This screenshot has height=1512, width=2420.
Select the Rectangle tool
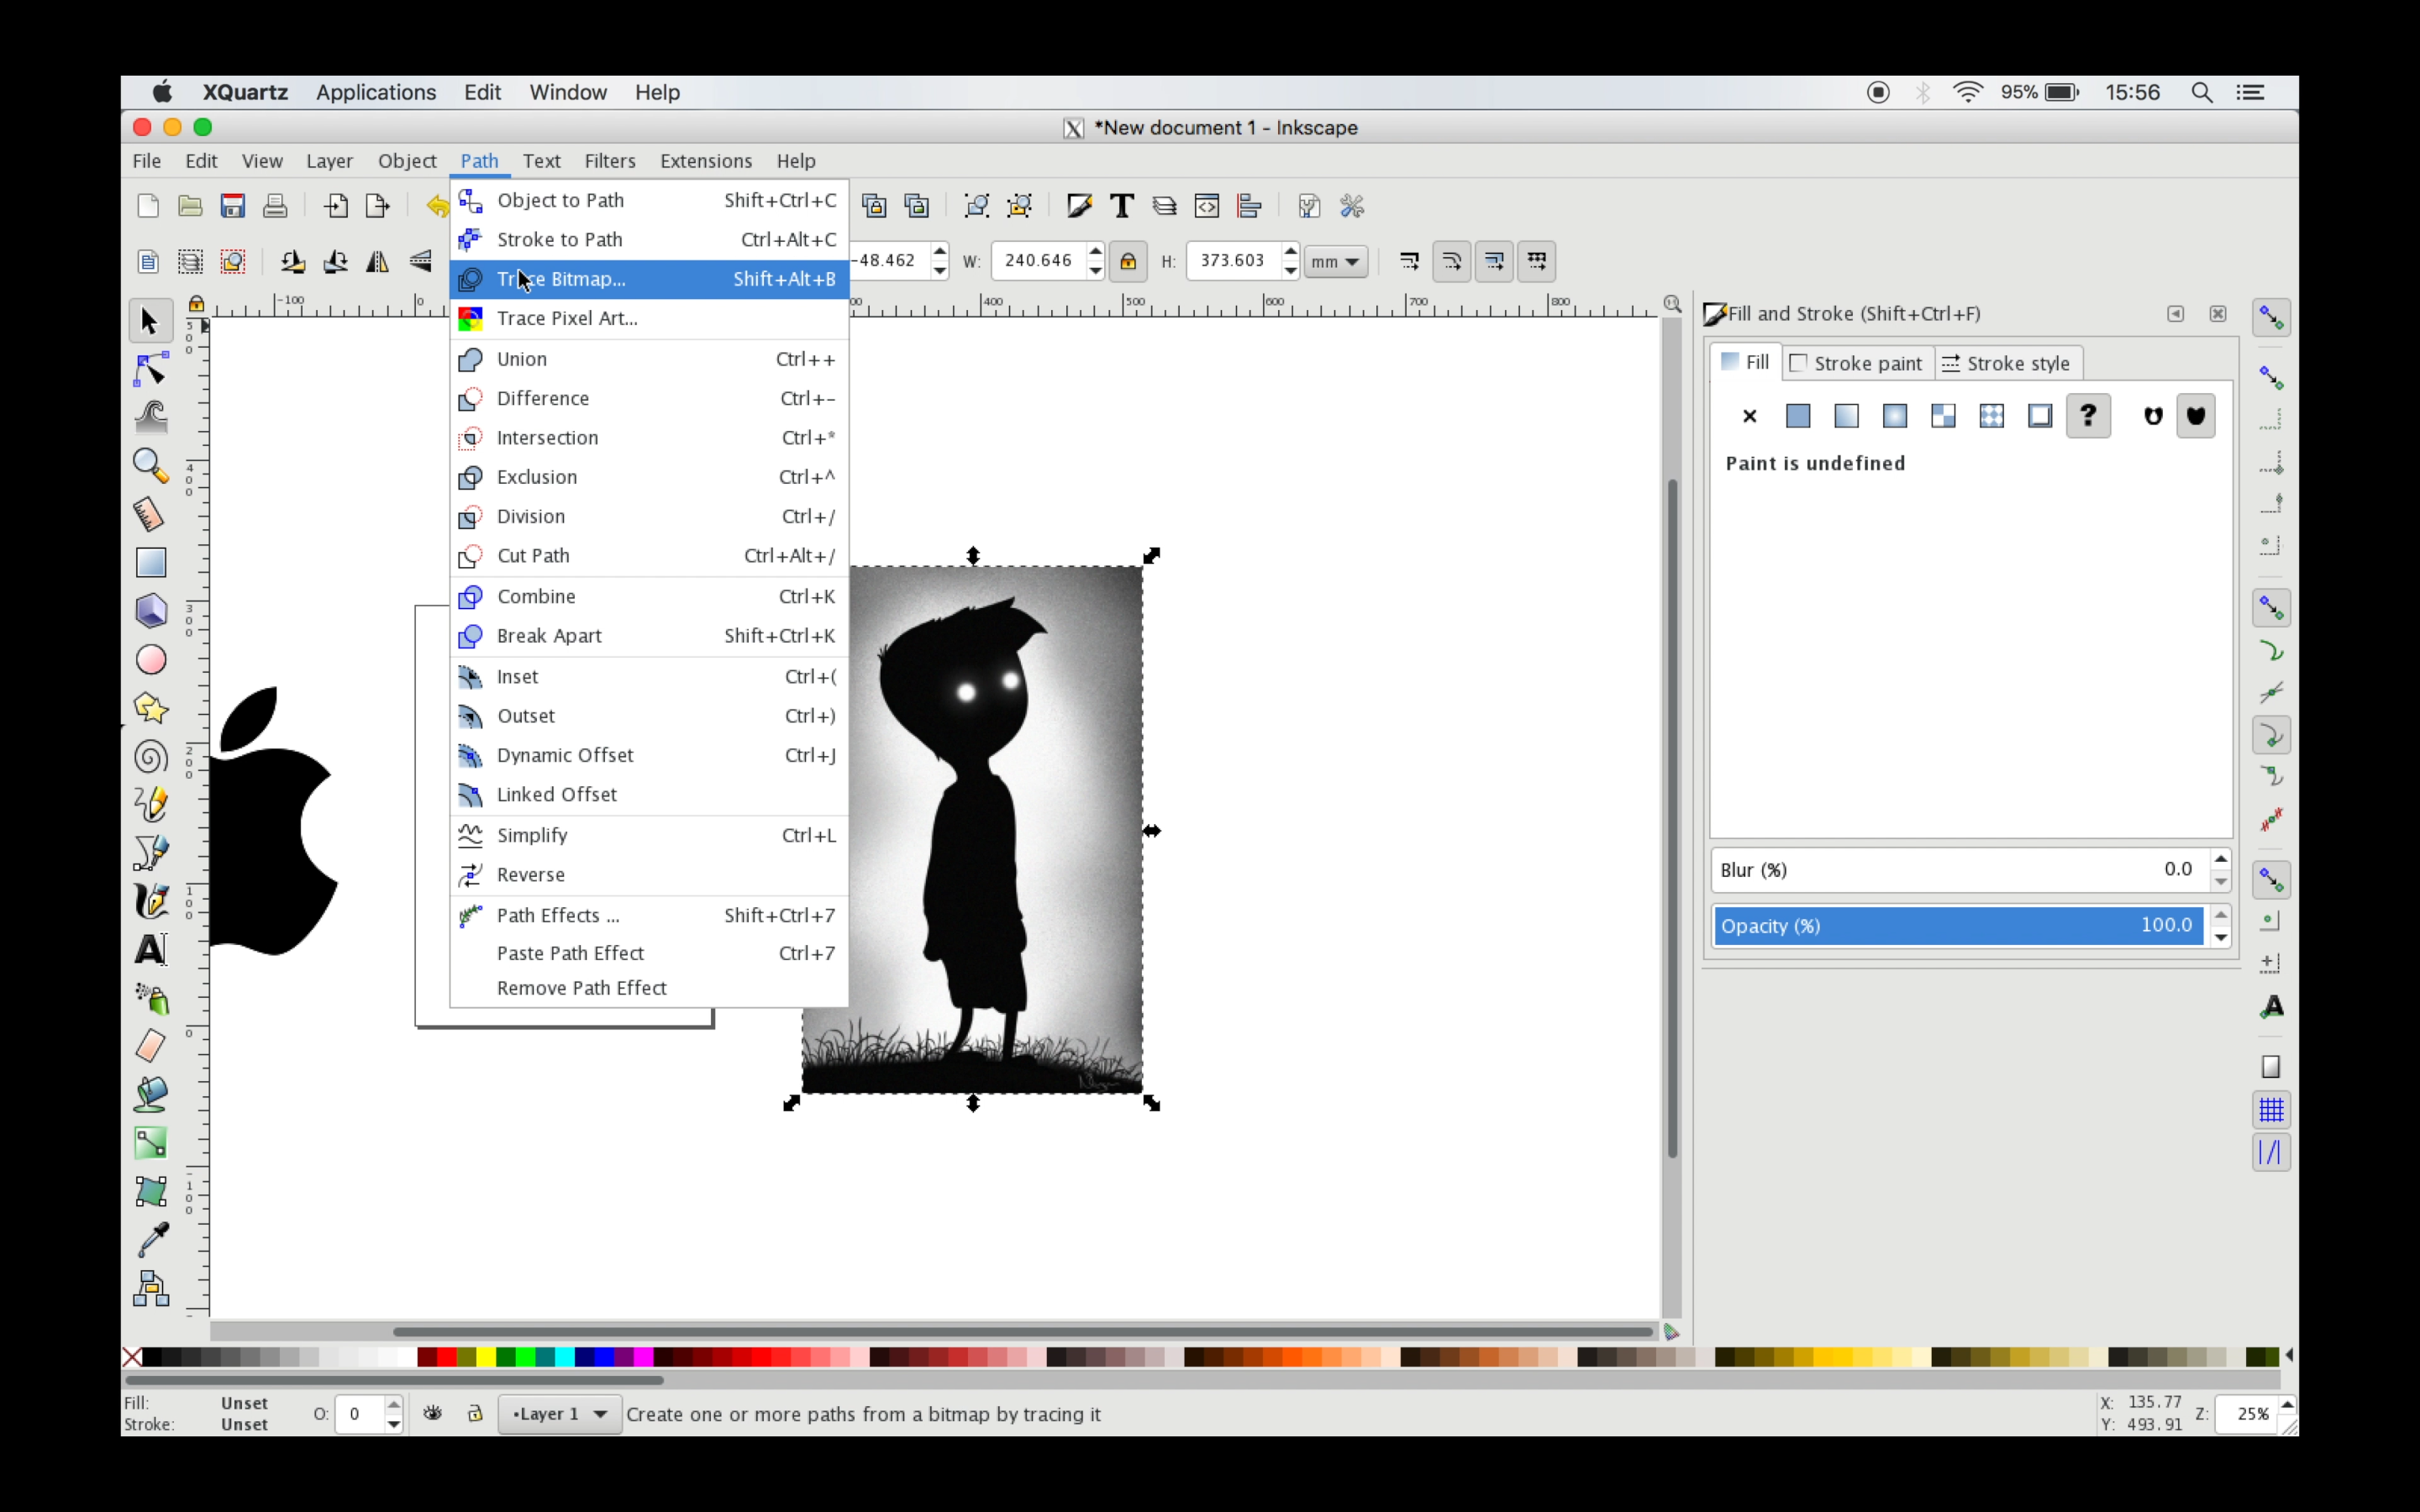click(150, 562)
